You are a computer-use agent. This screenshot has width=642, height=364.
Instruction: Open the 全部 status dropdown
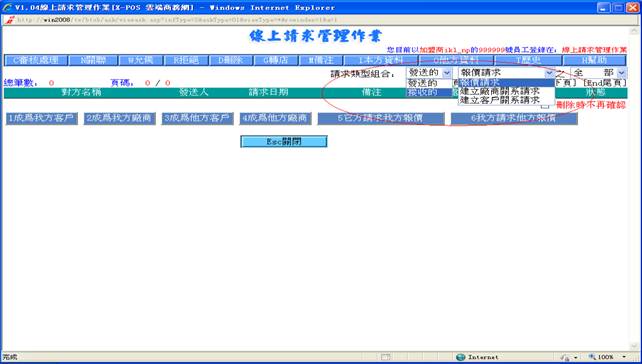point(598,73)
